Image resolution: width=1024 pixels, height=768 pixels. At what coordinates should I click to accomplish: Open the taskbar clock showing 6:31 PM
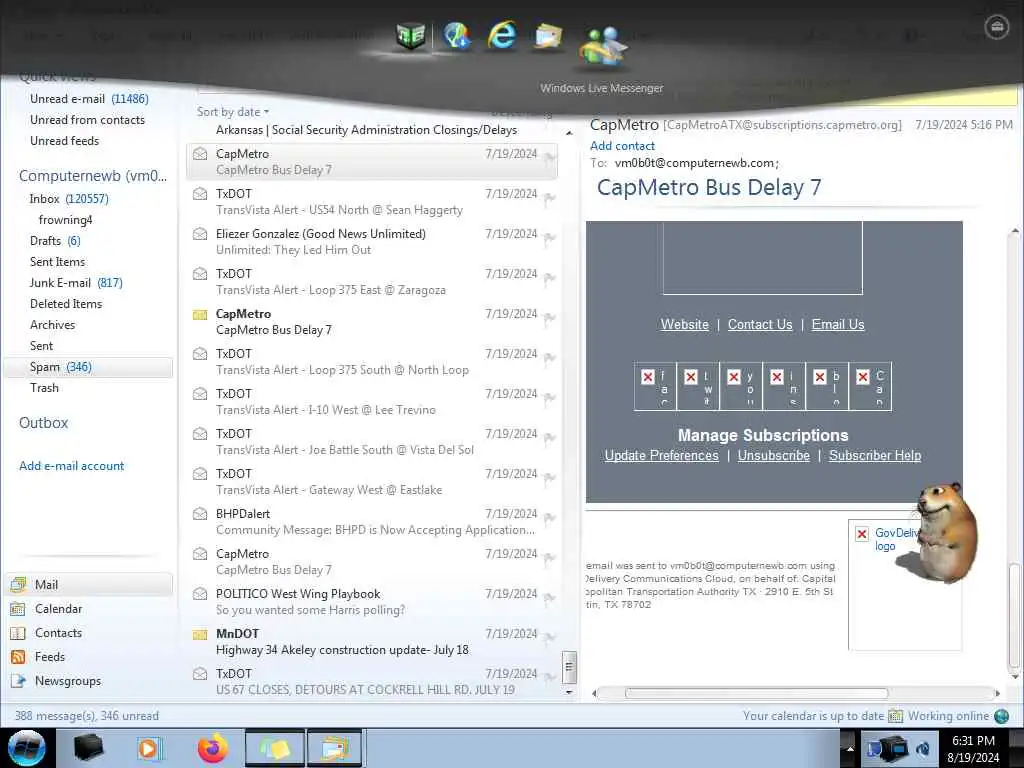point(973,749)
